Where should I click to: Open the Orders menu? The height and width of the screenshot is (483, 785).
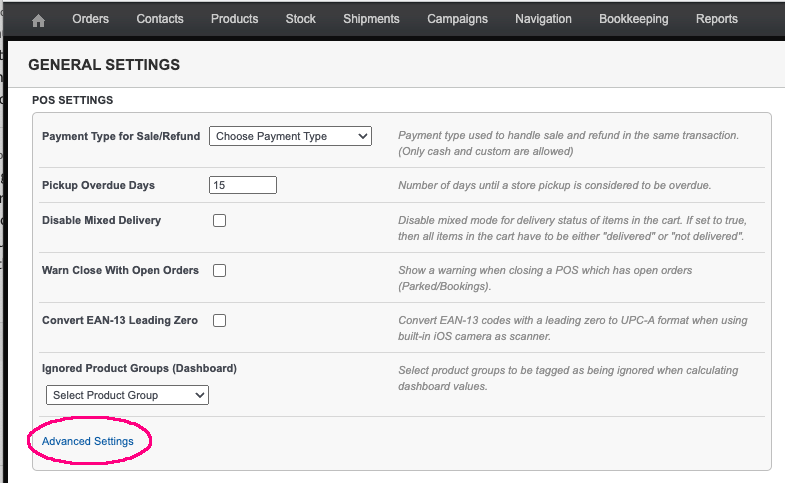(90, 19)
